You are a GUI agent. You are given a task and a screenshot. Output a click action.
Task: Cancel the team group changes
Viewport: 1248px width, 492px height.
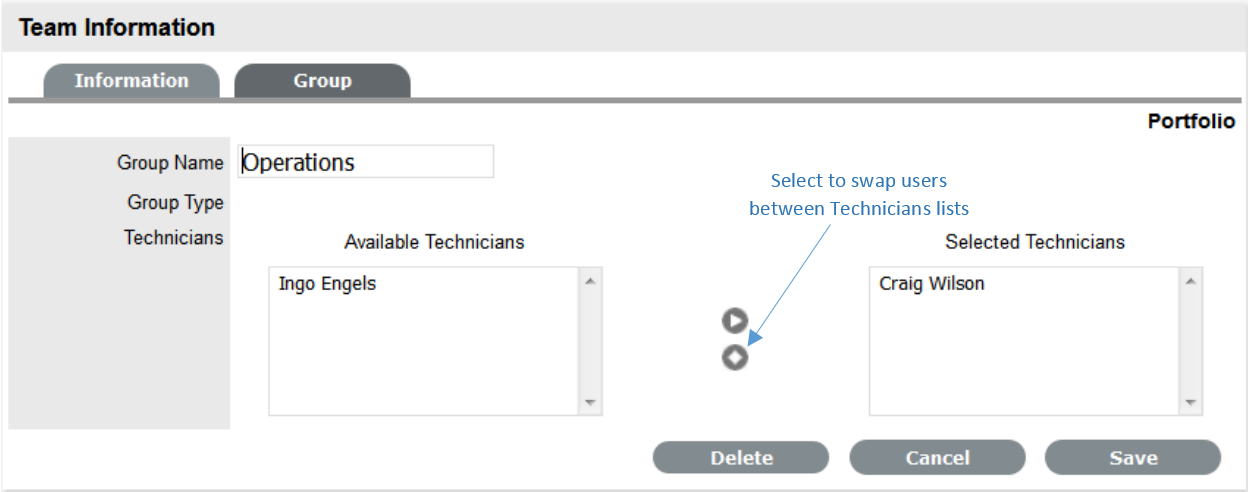pos(937,458)
